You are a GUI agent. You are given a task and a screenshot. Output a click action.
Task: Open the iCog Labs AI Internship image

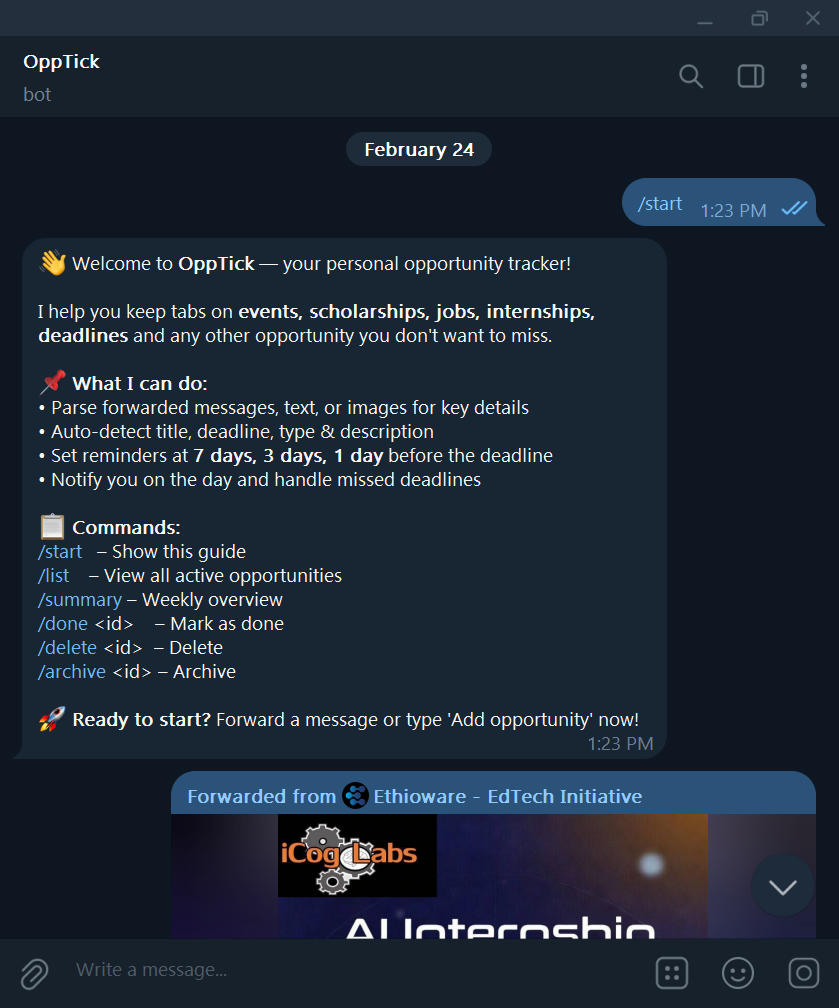(493, 876)
